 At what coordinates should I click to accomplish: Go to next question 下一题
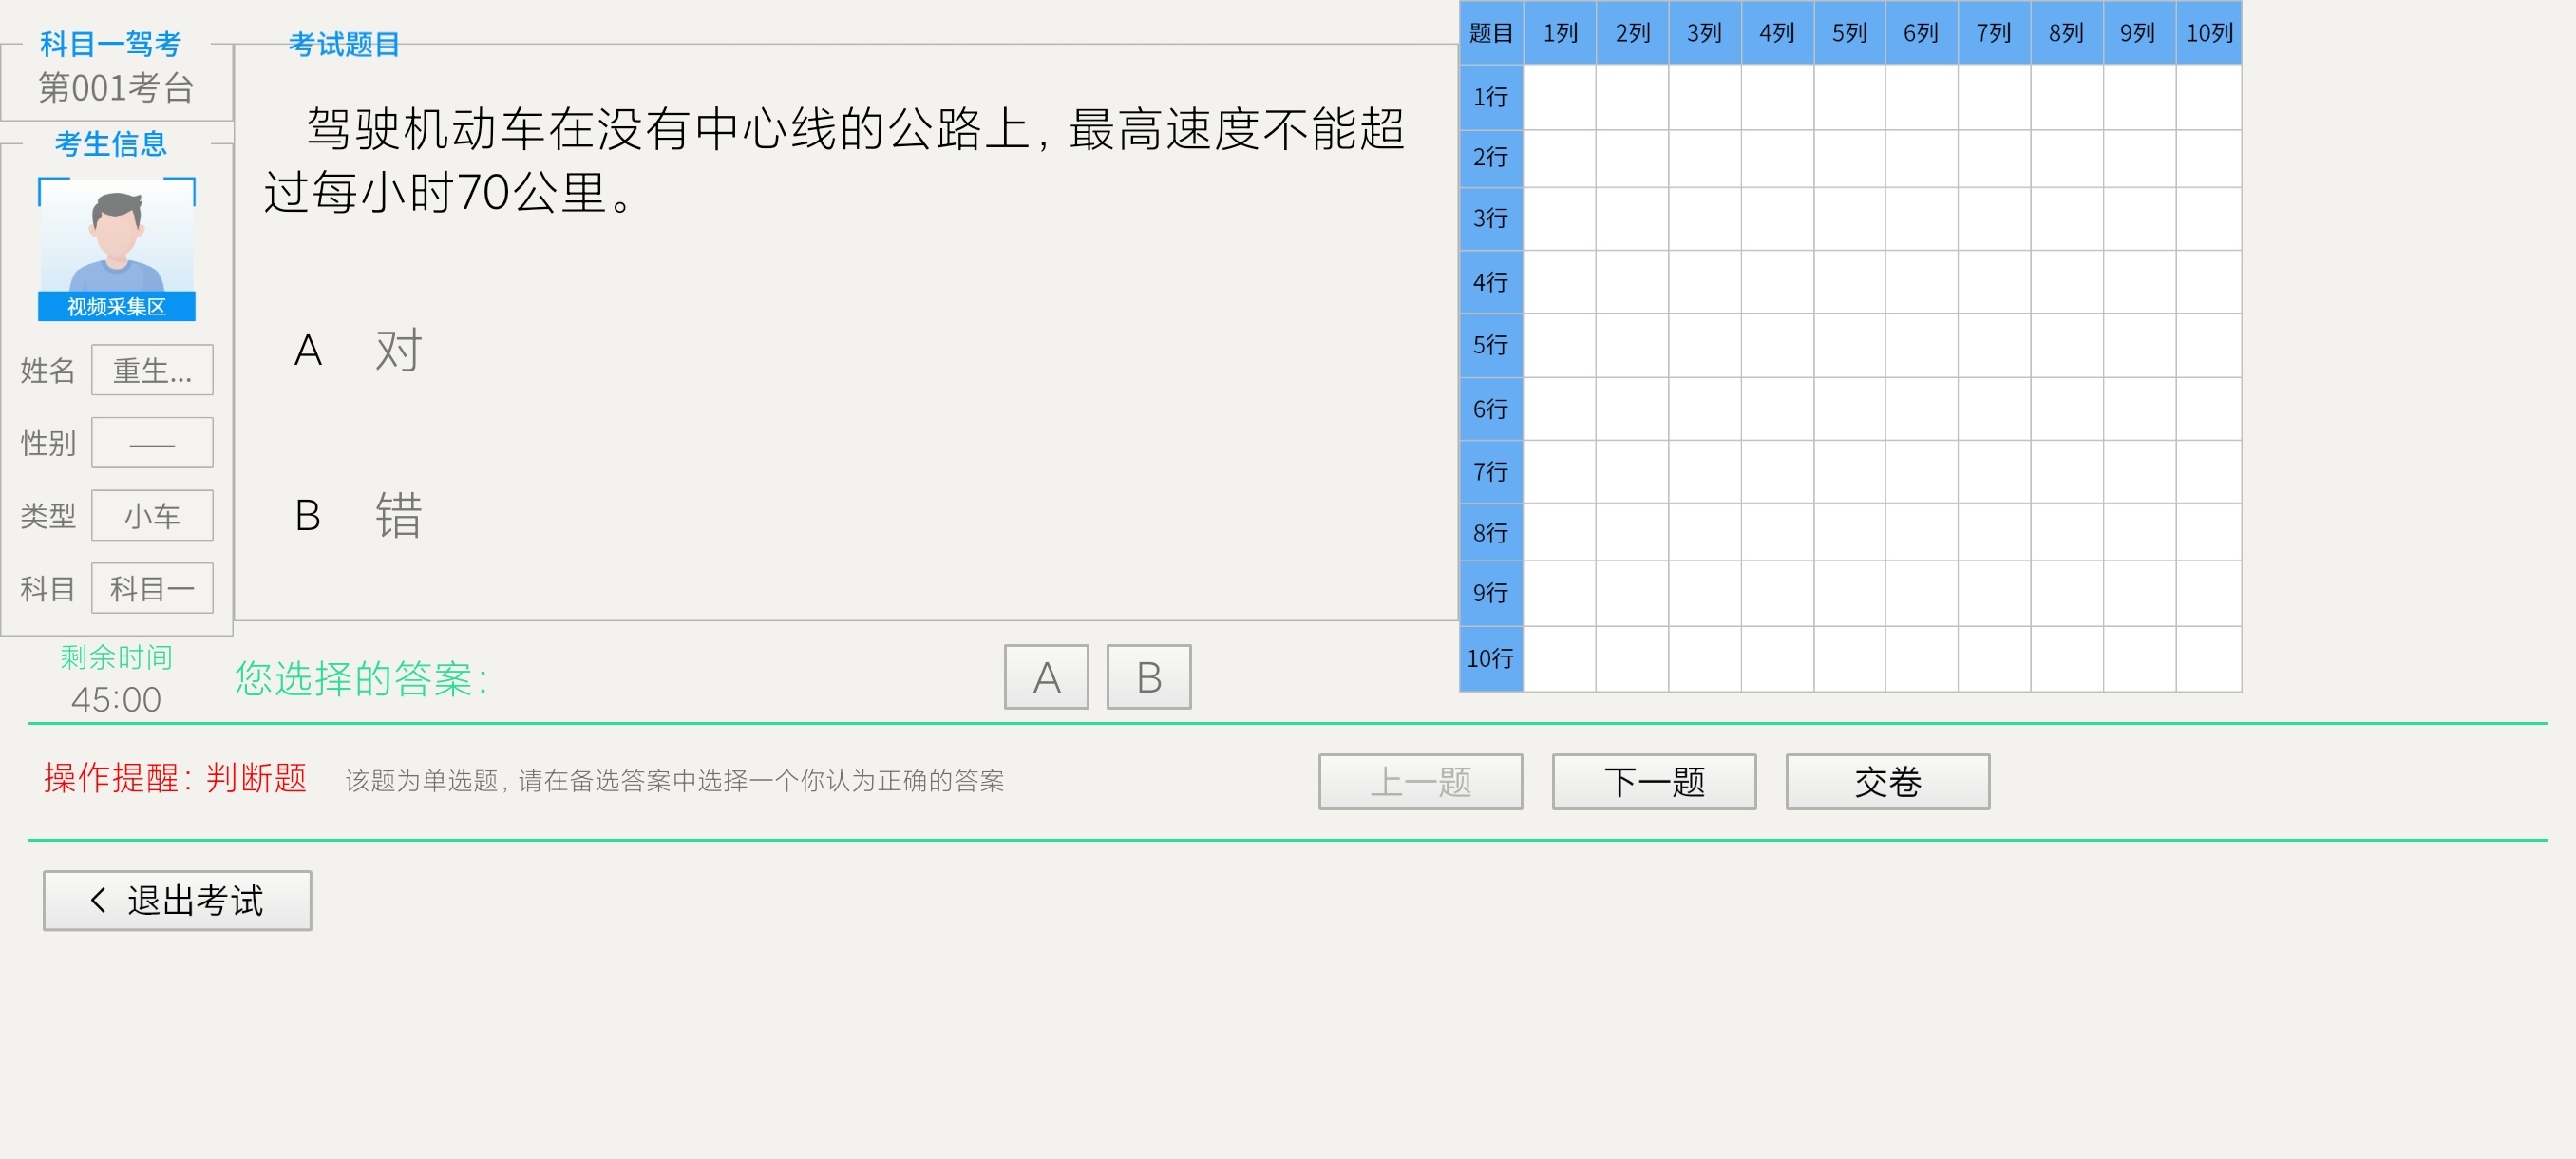coord(1654,782)
